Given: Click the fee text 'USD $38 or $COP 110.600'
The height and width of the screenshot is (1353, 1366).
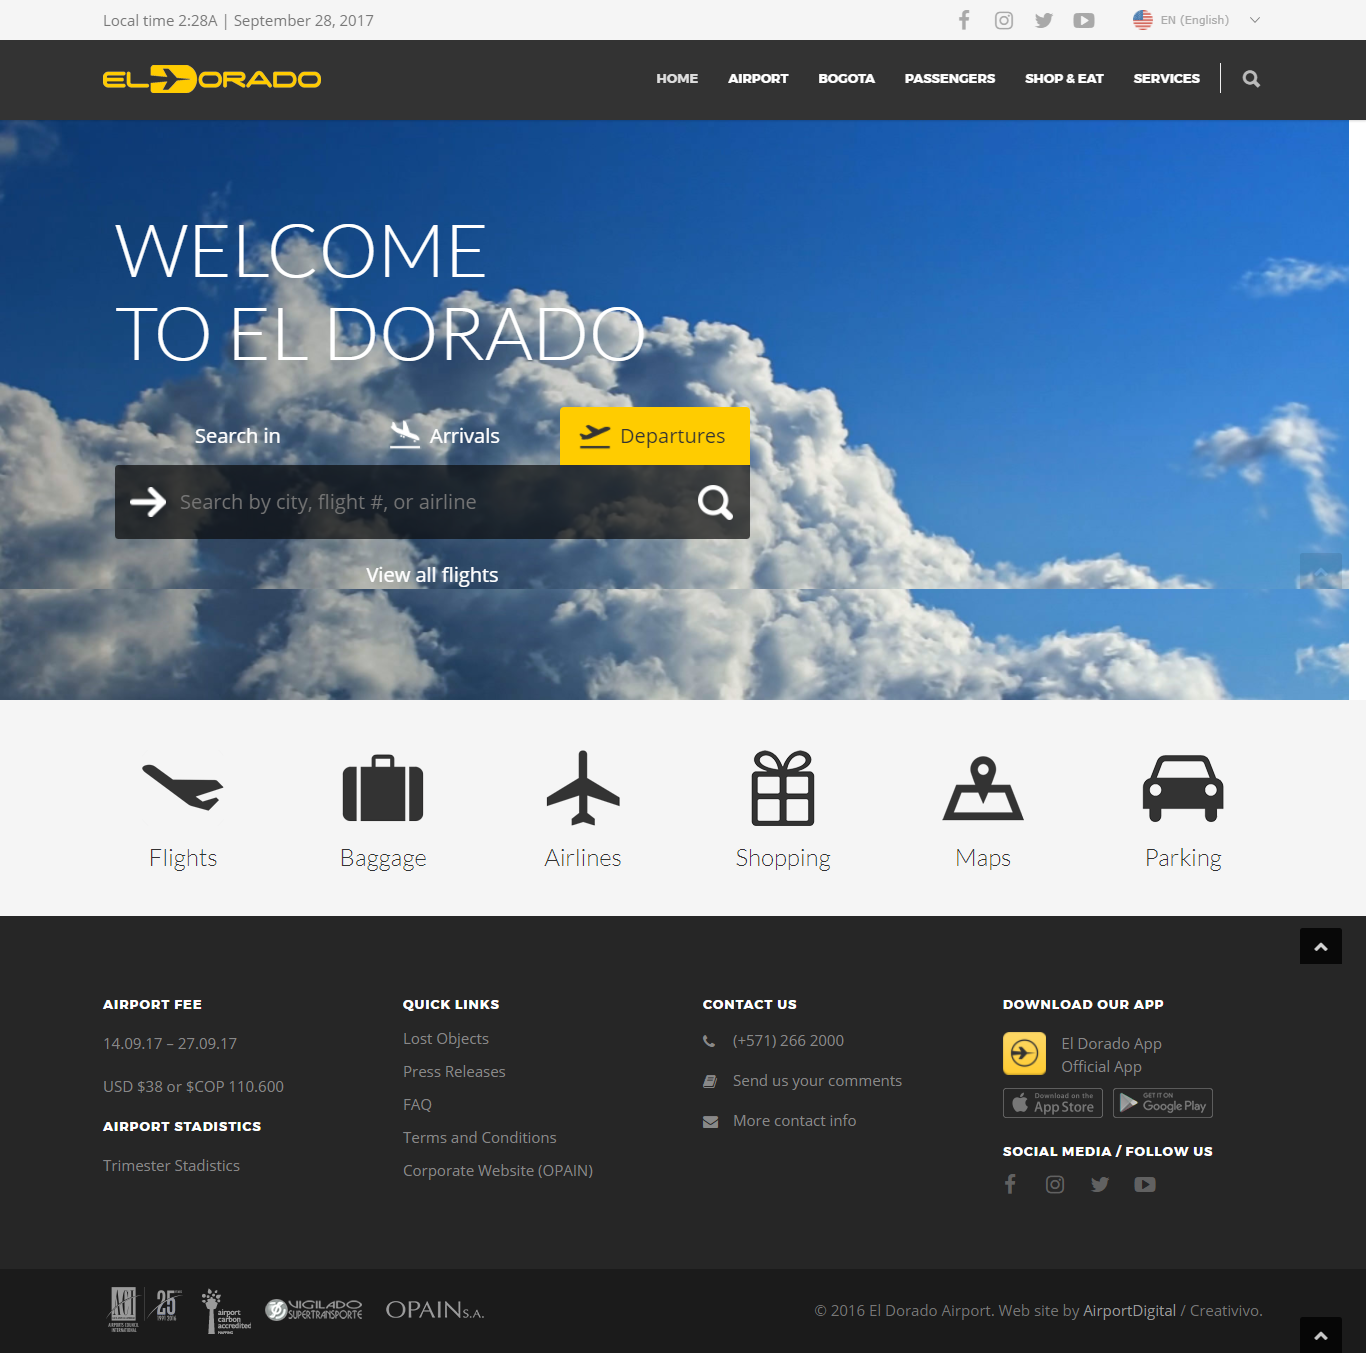Looking at the screenshot, I should pos(193,1087).
